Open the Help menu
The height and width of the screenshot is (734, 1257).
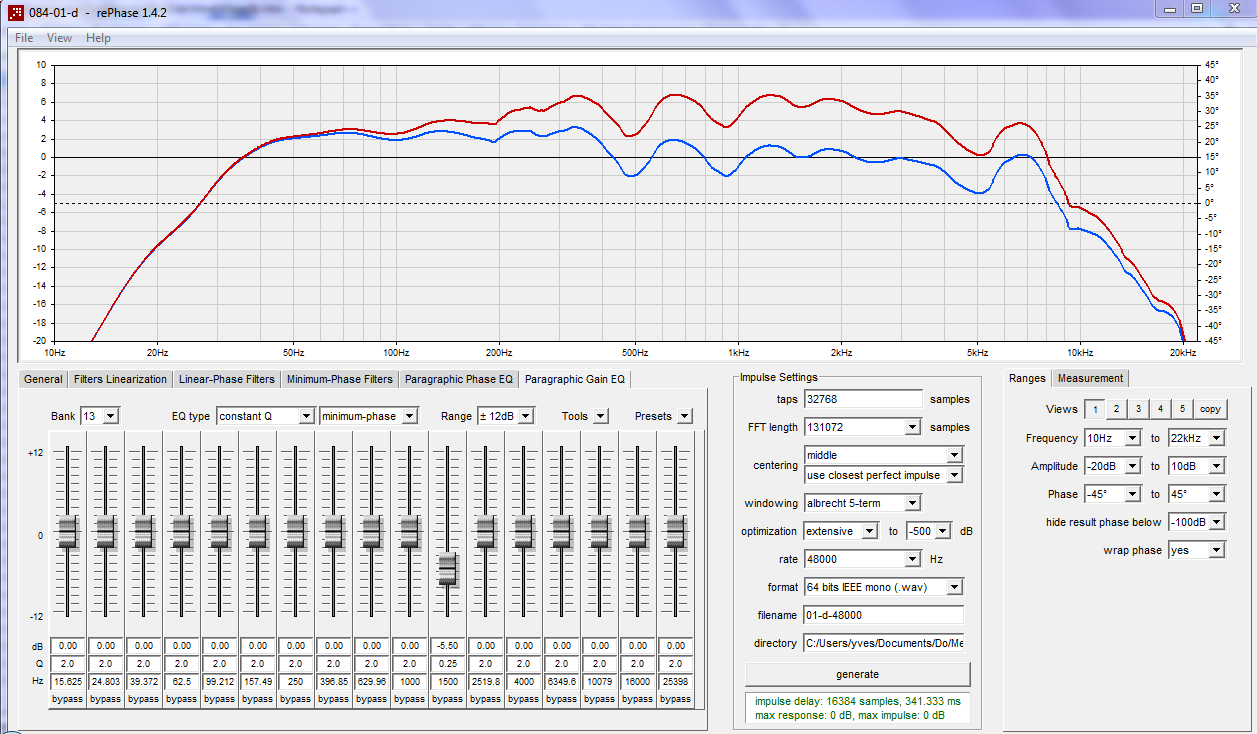pos(98,38)
